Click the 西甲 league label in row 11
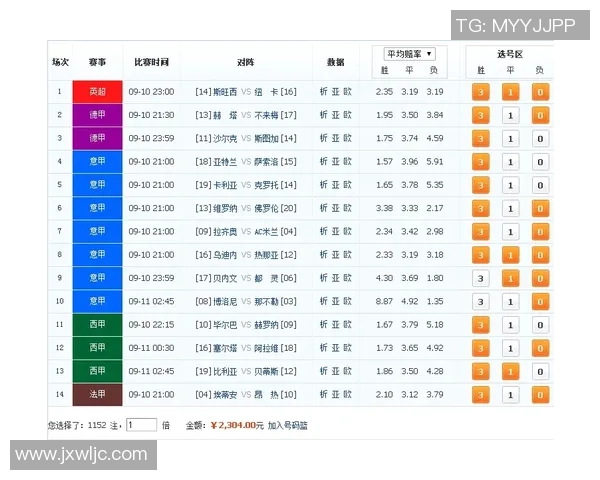 click(98, 325)
